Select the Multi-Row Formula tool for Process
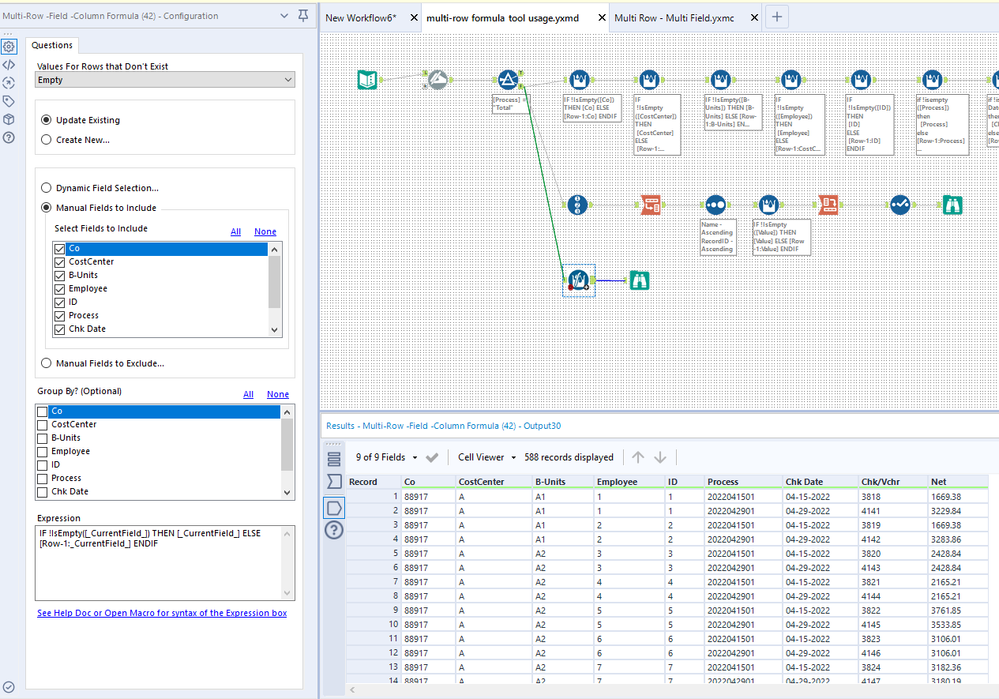This screenshot has width=999, height=699. click(932, 80)
